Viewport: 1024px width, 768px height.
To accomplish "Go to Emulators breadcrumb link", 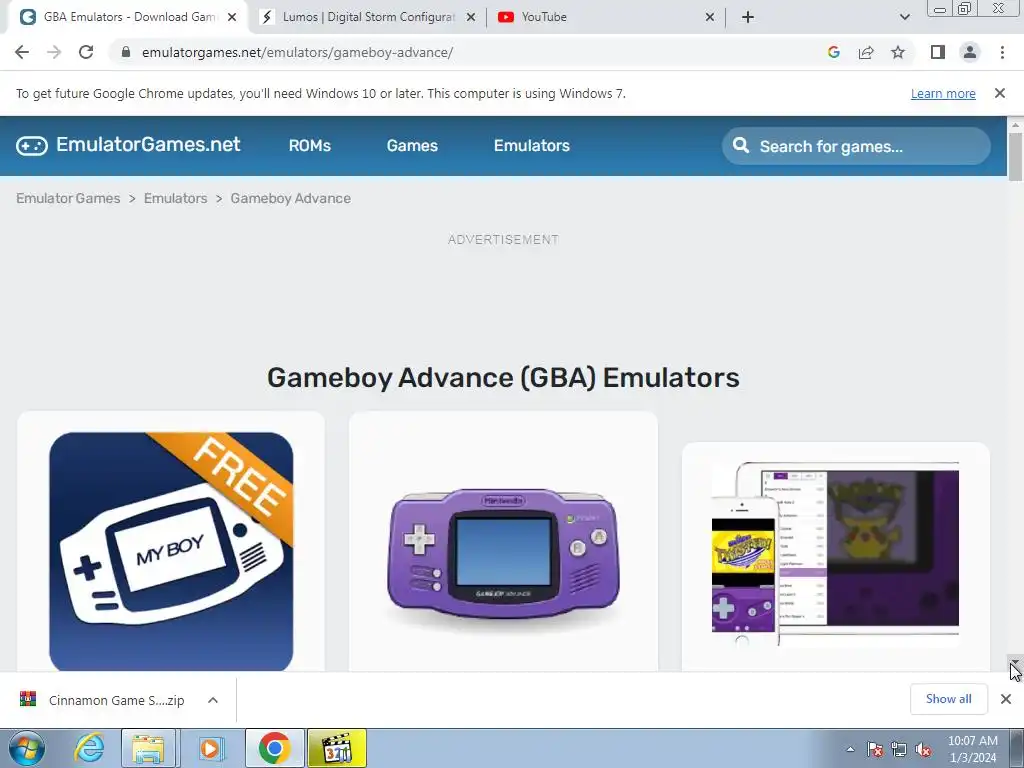I will click(176, 199).
